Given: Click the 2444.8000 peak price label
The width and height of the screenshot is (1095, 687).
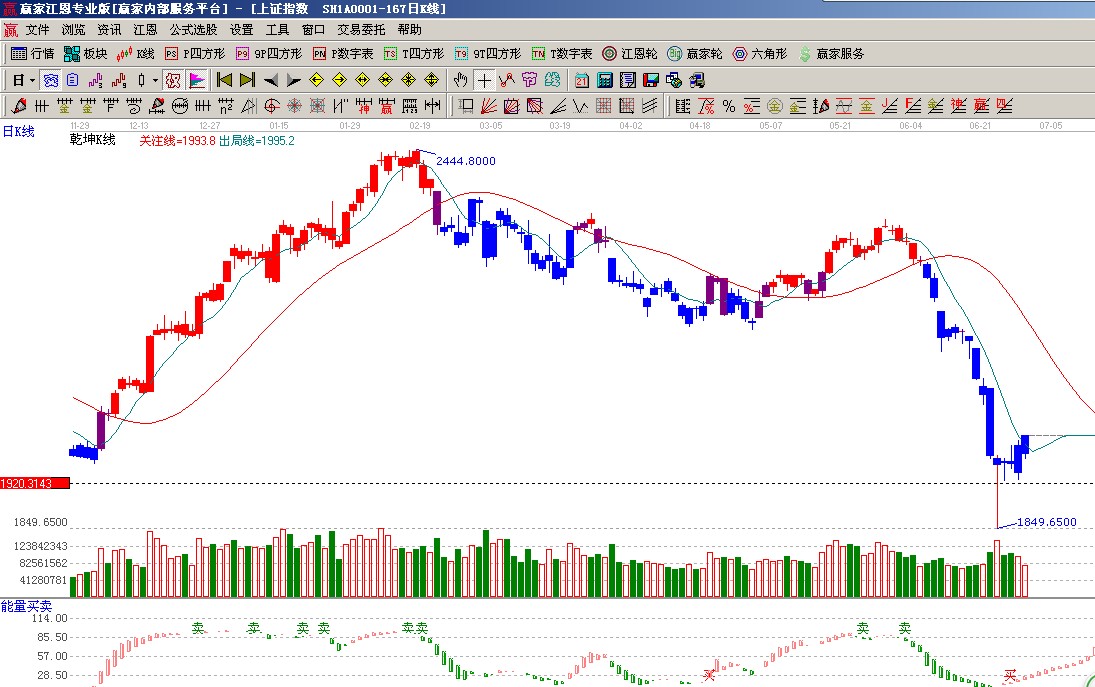Looking at the screenshot, I should tap(465, 161).
